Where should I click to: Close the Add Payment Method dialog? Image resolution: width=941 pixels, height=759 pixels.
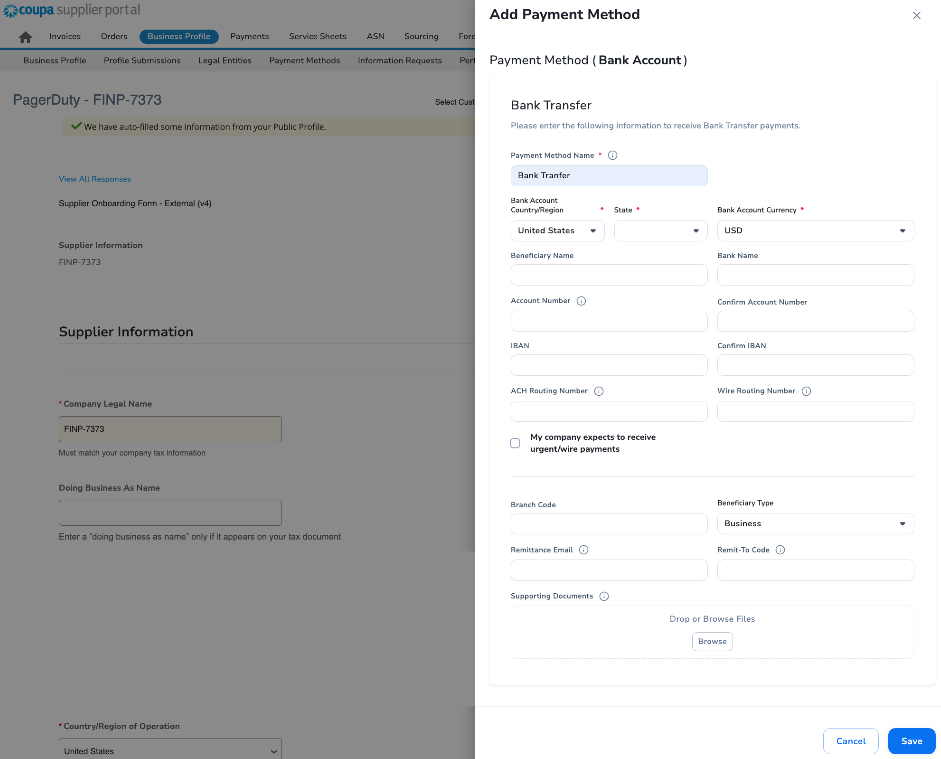tap(917, 16)
